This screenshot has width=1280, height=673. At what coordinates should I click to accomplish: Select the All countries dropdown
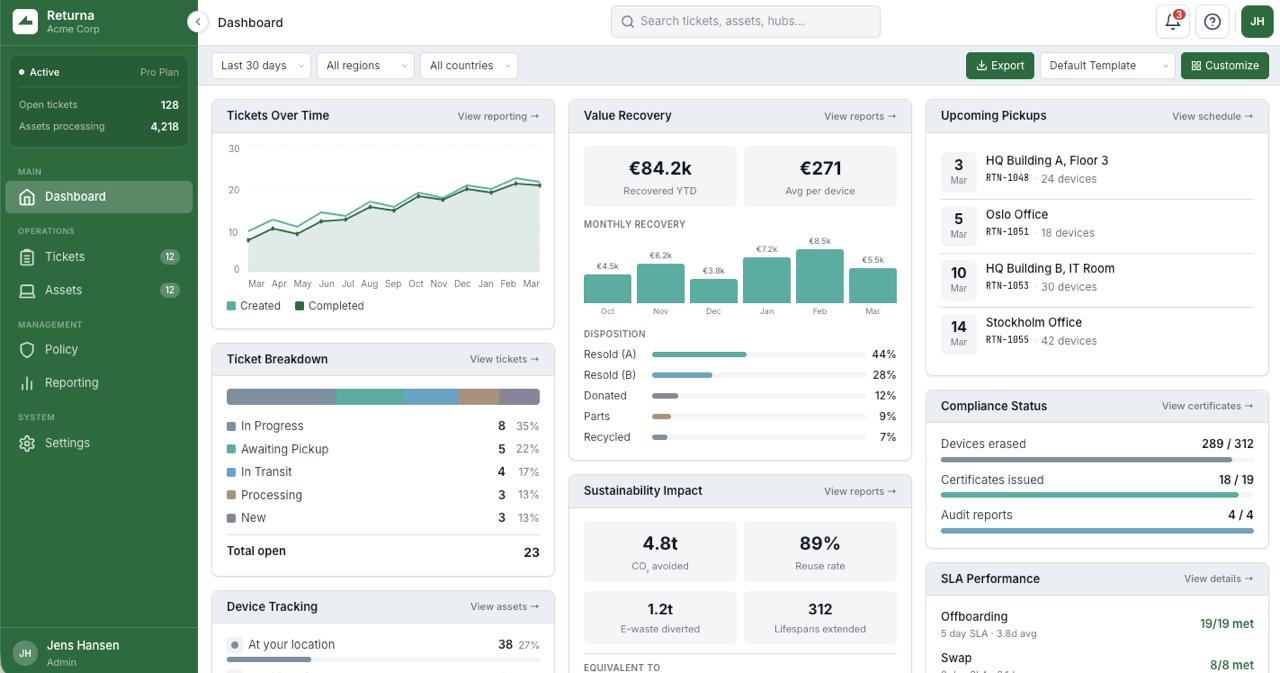[x=469, y=66]
